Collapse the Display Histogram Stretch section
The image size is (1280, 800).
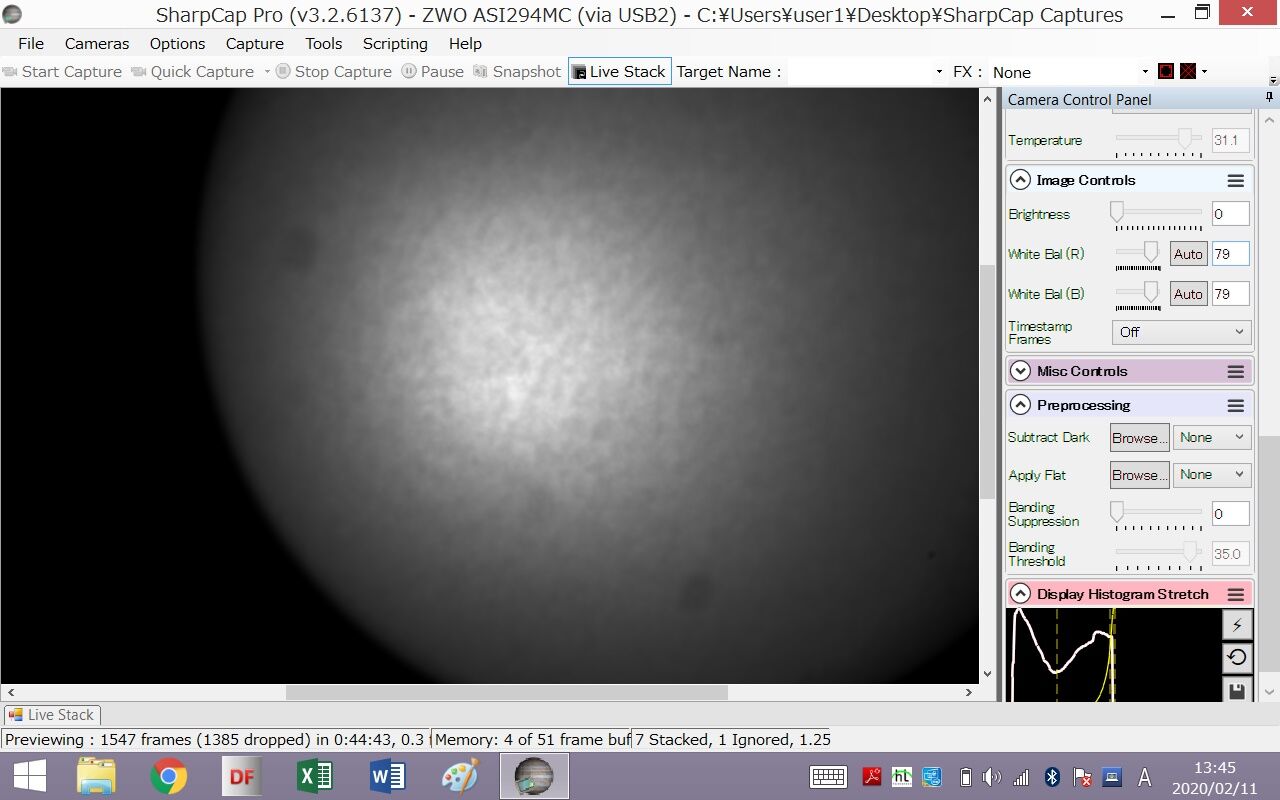tap(1020, 594)
